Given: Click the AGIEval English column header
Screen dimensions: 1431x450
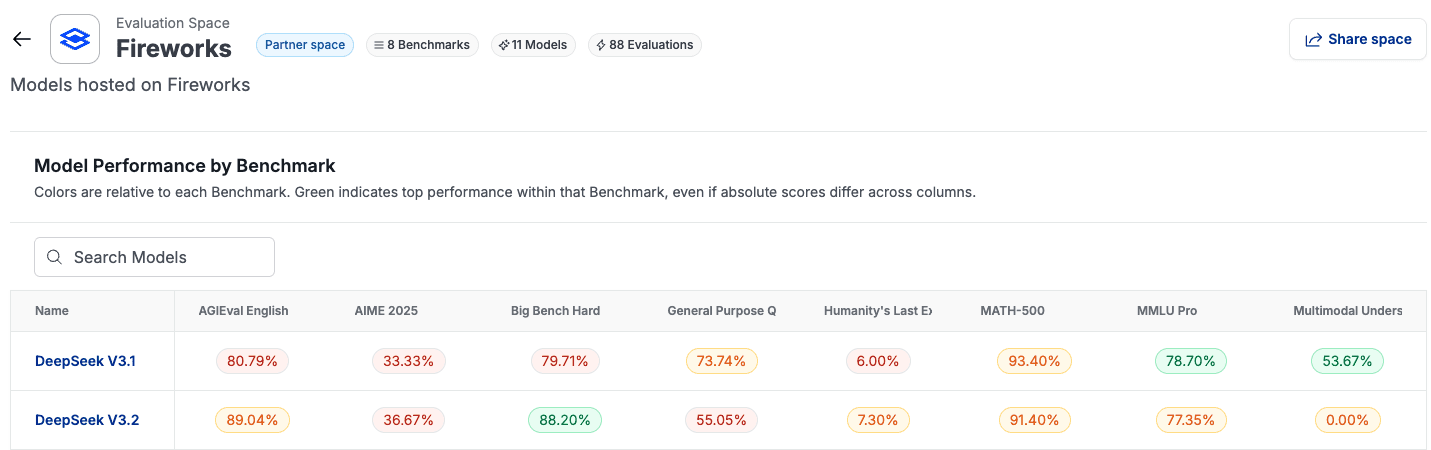Looking at the screenshot, I should click(243, 311).
